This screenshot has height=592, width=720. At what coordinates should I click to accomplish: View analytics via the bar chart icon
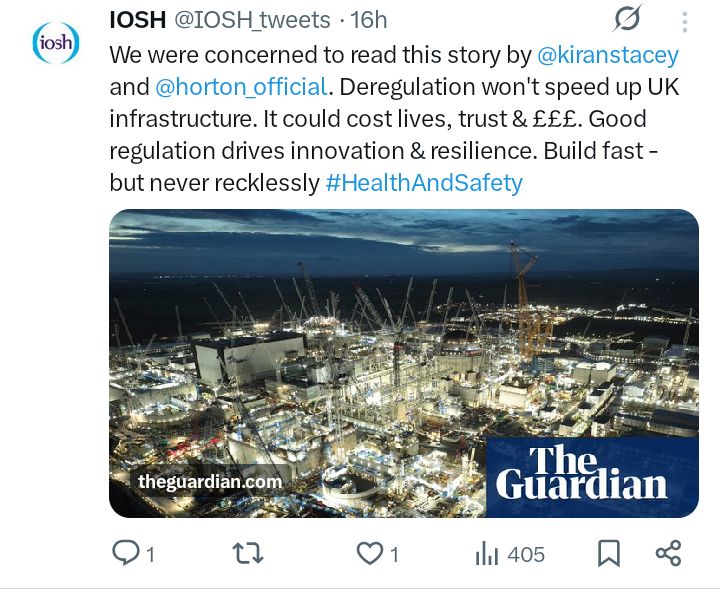pos(487,553)
